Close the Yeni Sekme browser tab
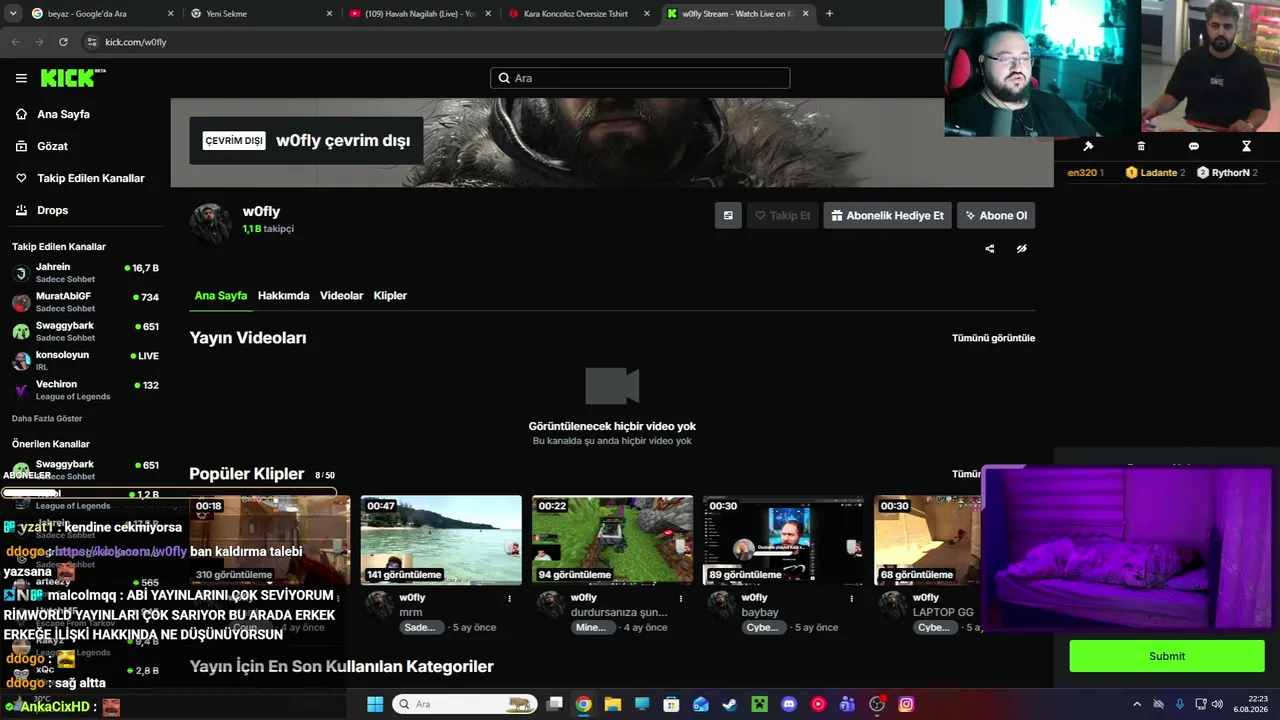The width and height of the screenshot is (1280, 720). (x=330, y=14)
